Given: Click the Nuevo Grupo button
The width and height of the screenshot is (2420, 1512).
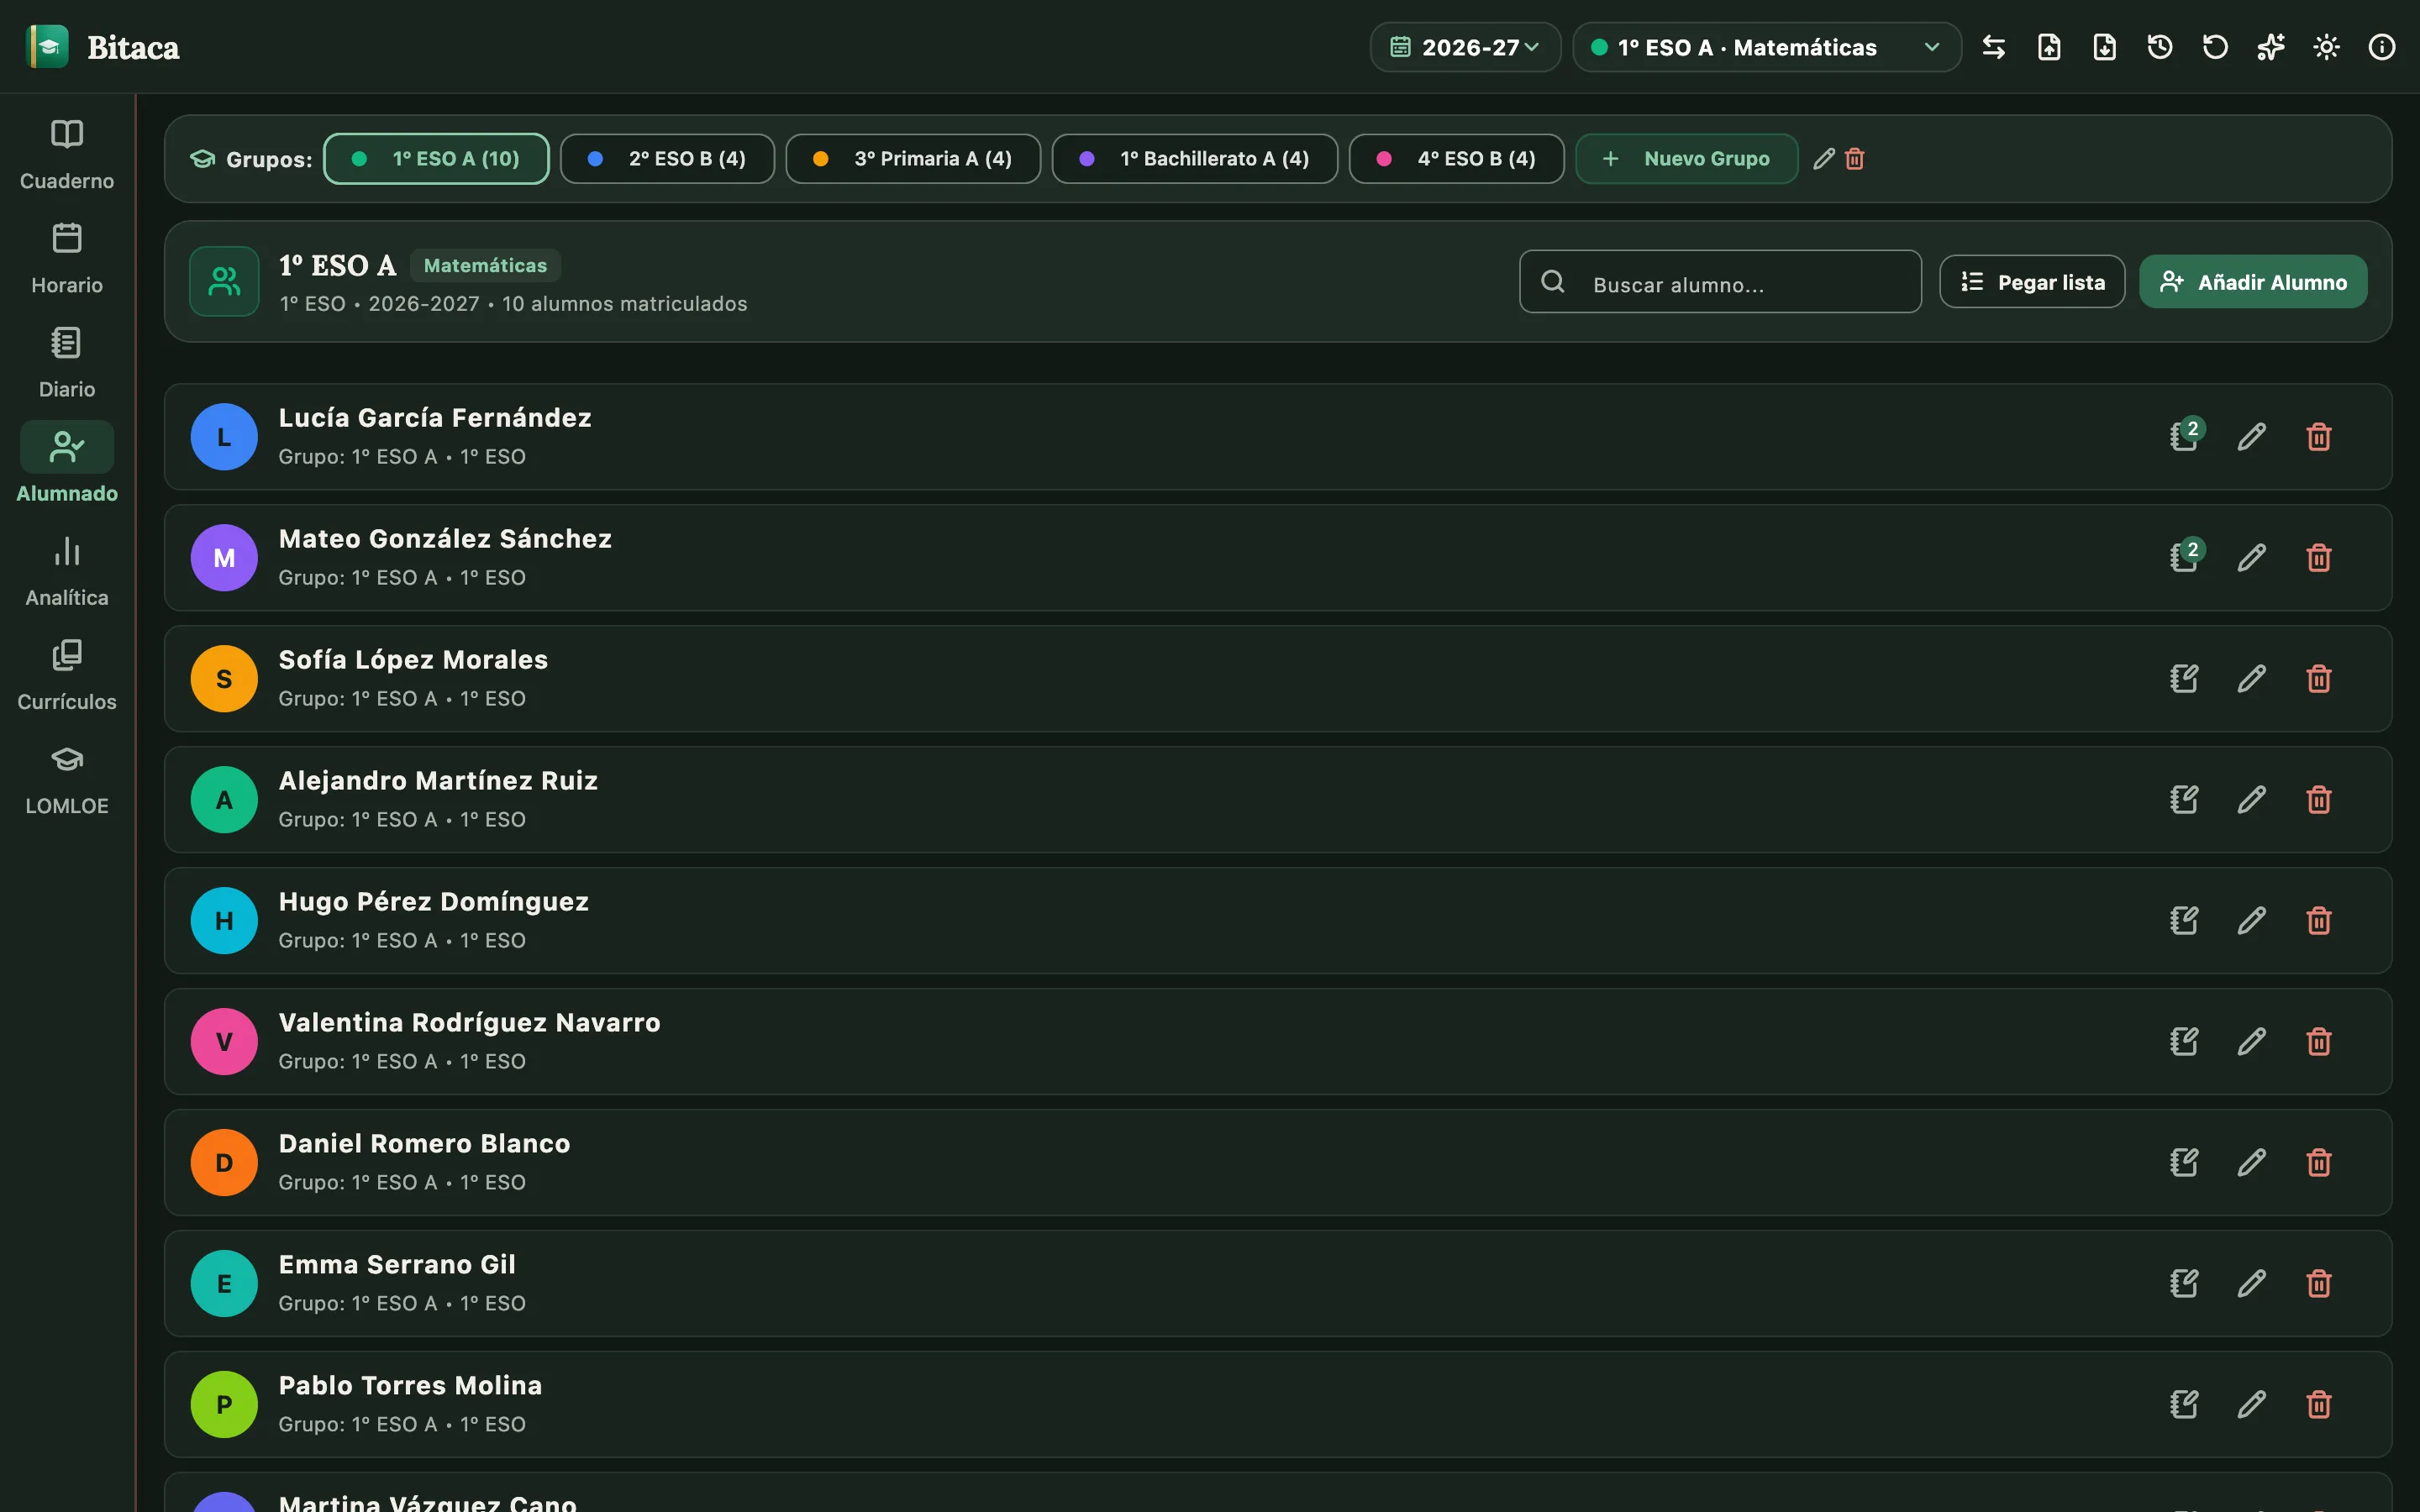Looking at the screenshot, I should pos(1686,159).
